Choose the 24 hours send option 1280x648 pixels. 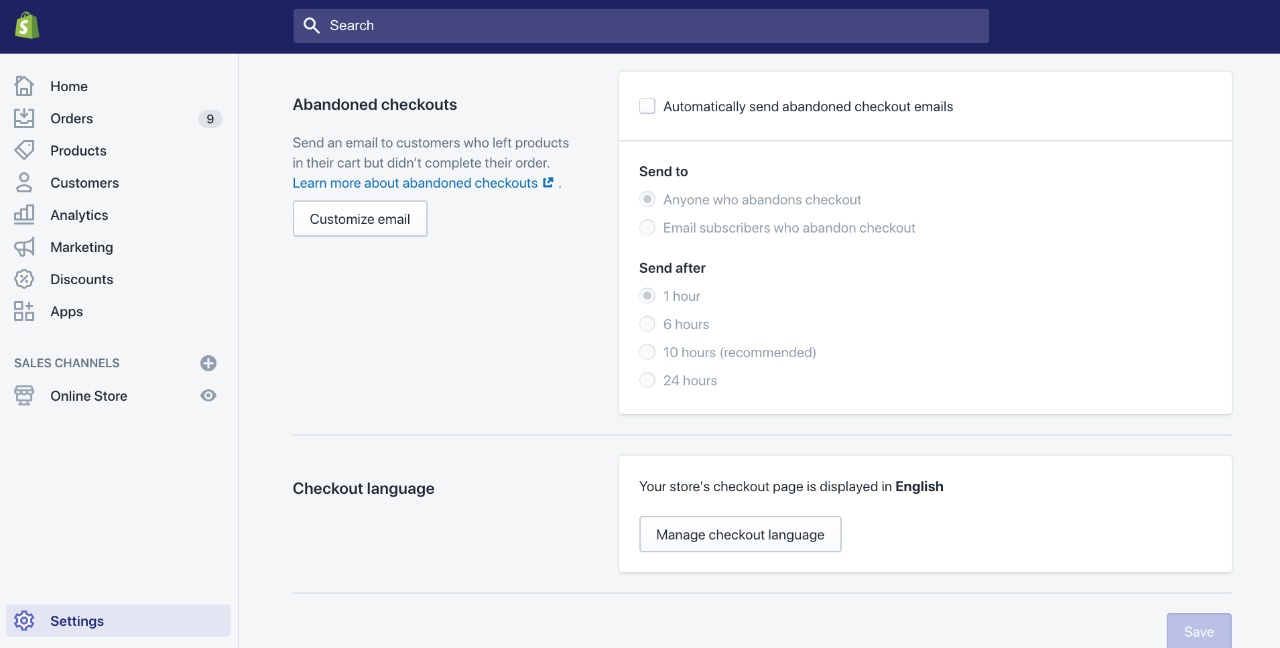pos(647,380)
